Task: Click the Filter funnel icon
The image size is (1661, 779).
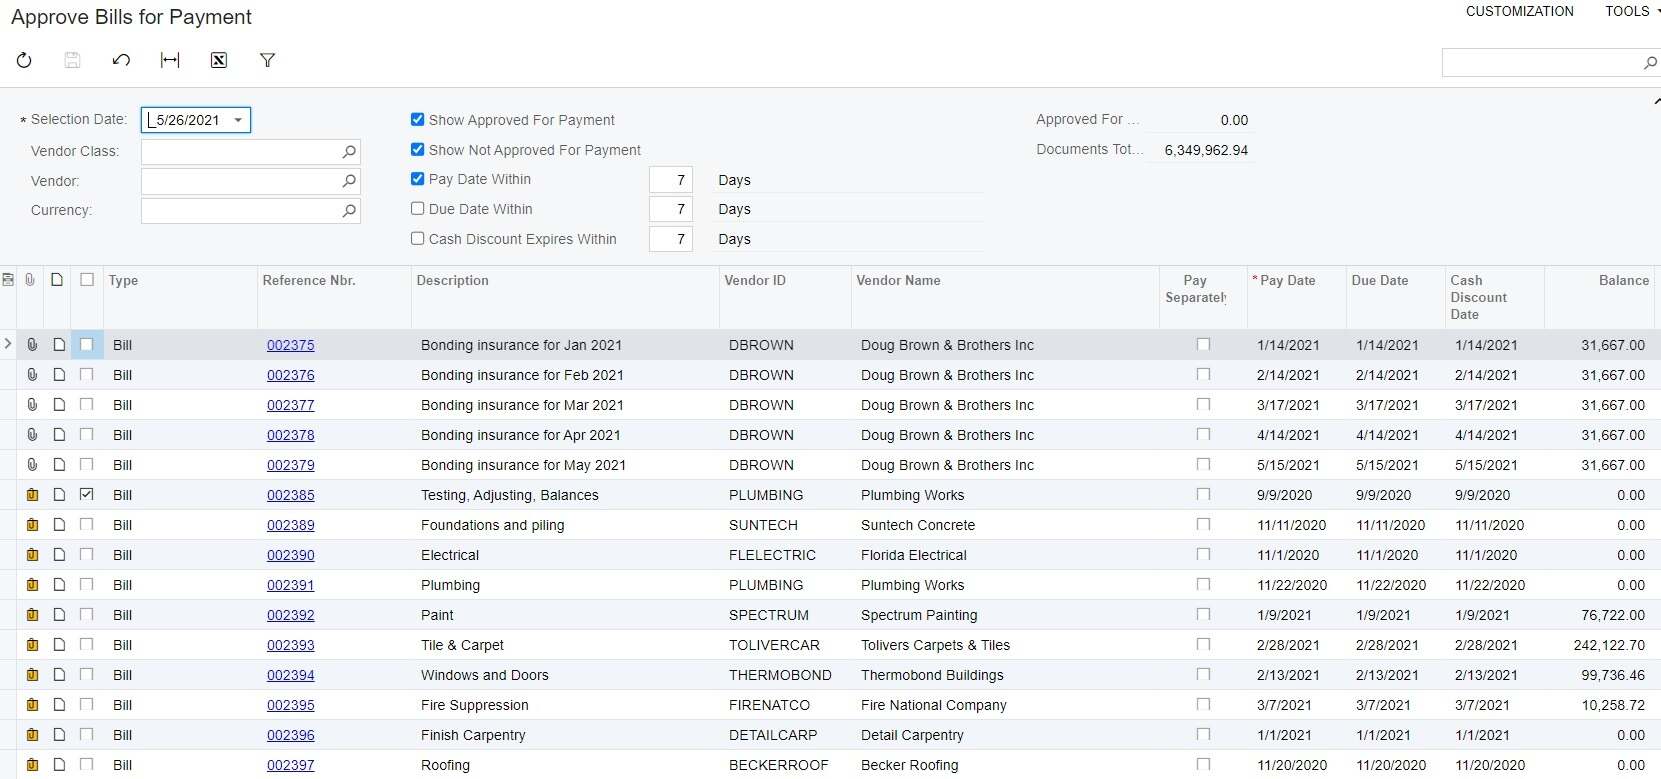Action: 267,60
